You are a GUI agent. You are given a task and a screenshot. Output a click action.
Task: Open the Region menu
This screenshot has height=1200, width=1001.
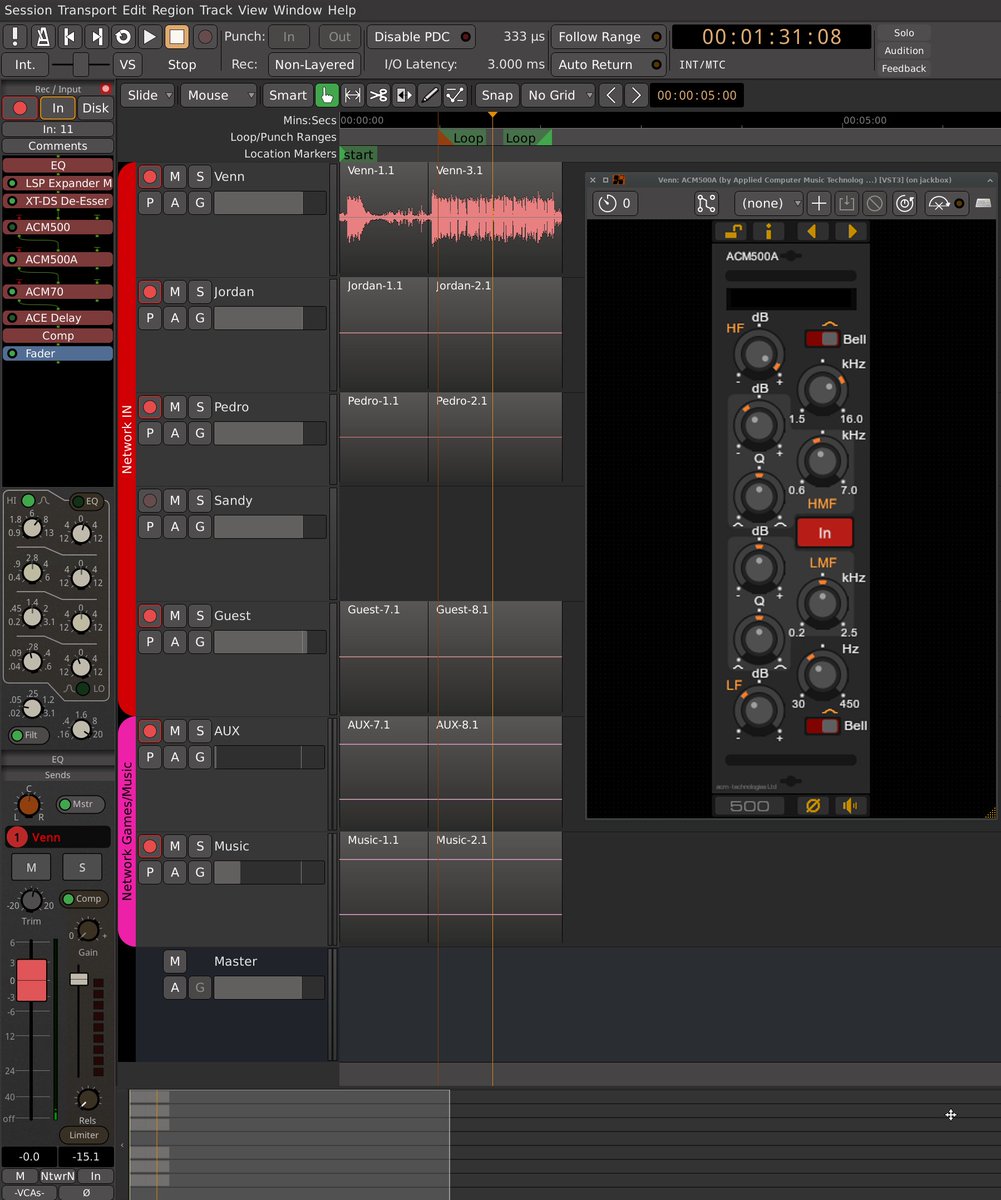(173, 10)
